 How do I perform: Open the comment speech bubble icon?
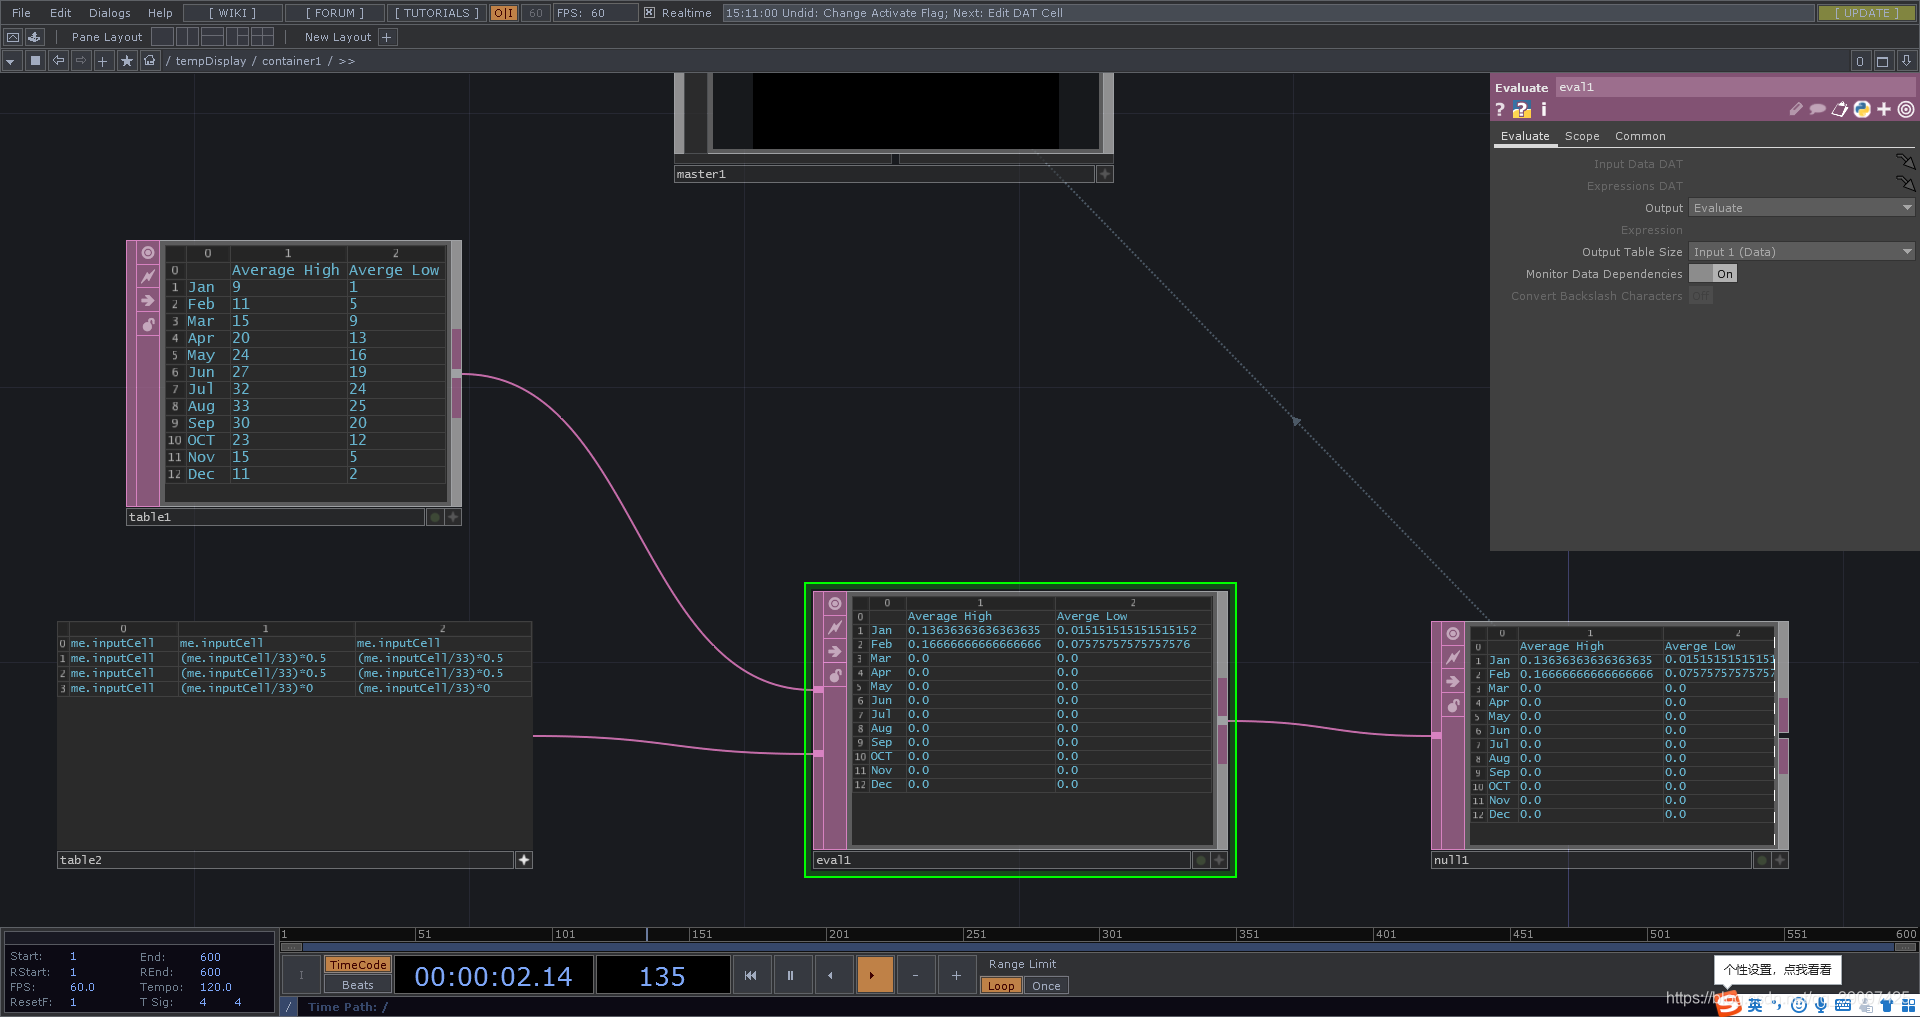tap(1818, 109)
